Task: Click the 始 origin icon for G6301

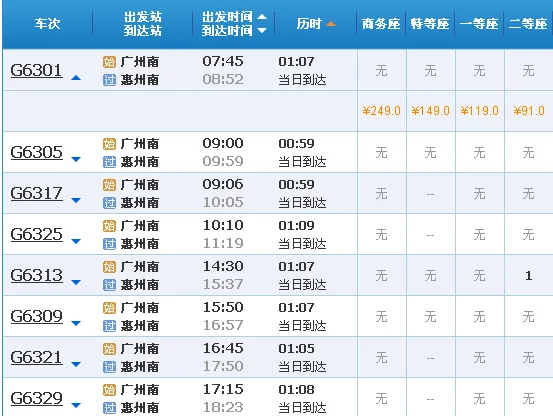Action: point(109,62)
